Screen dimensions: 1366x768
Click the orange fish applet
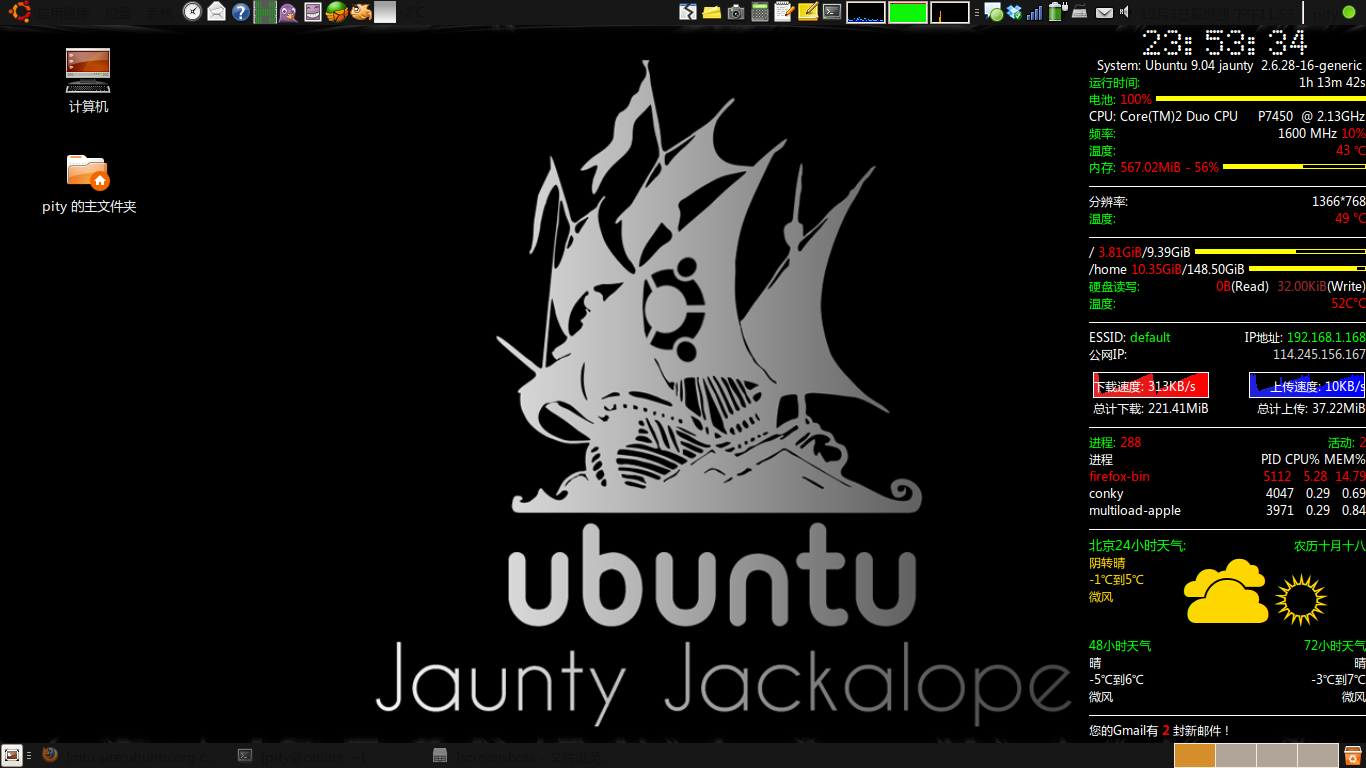[x=360, y=12]
